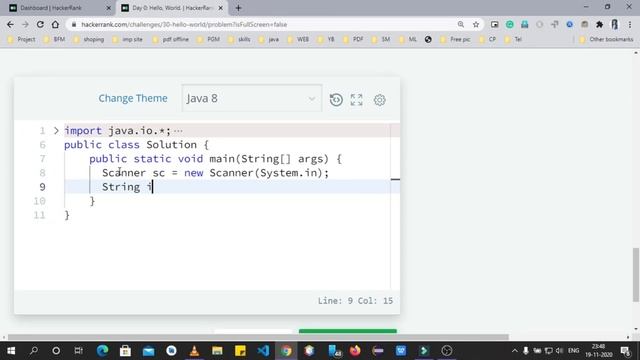Open Cortana from the taskbar
Screen dimensions: 640x360
click(x=56, y=351)
